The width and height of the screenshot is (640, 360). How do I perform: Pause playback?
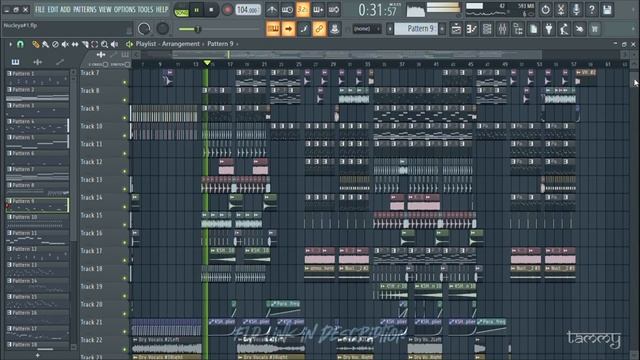click(x=196, y=10)
